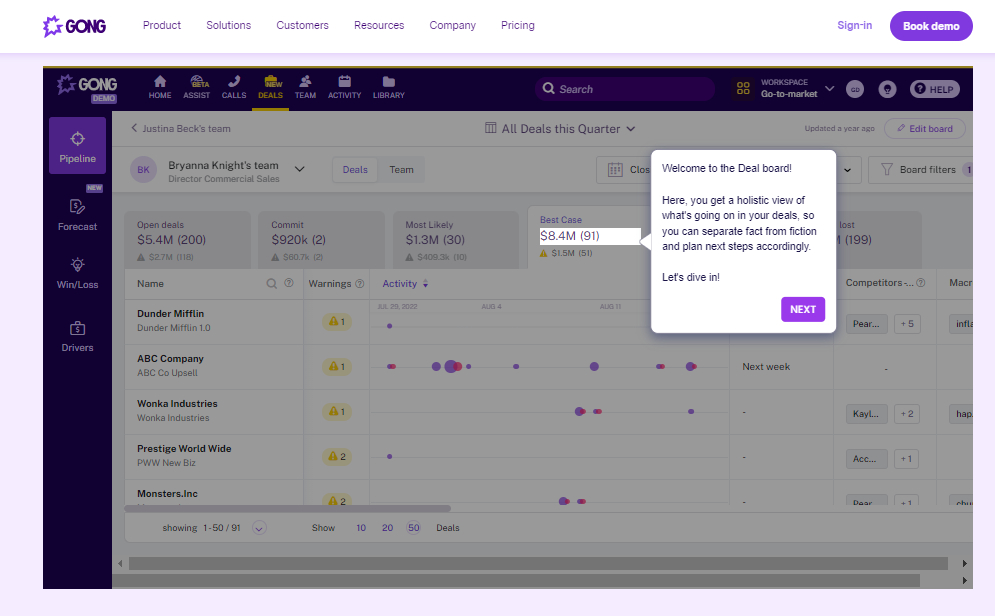Select the Deals tab in the navigation
The width and height of the screenshot is (995, 616).
point(269,88)
